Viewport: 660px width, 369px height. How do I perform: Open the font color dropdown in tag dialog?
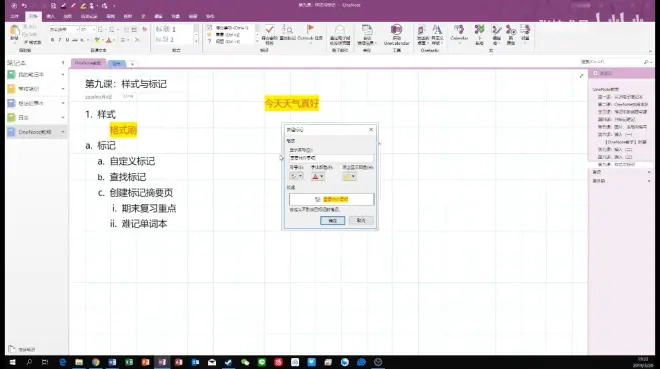[x=318, y=177]
